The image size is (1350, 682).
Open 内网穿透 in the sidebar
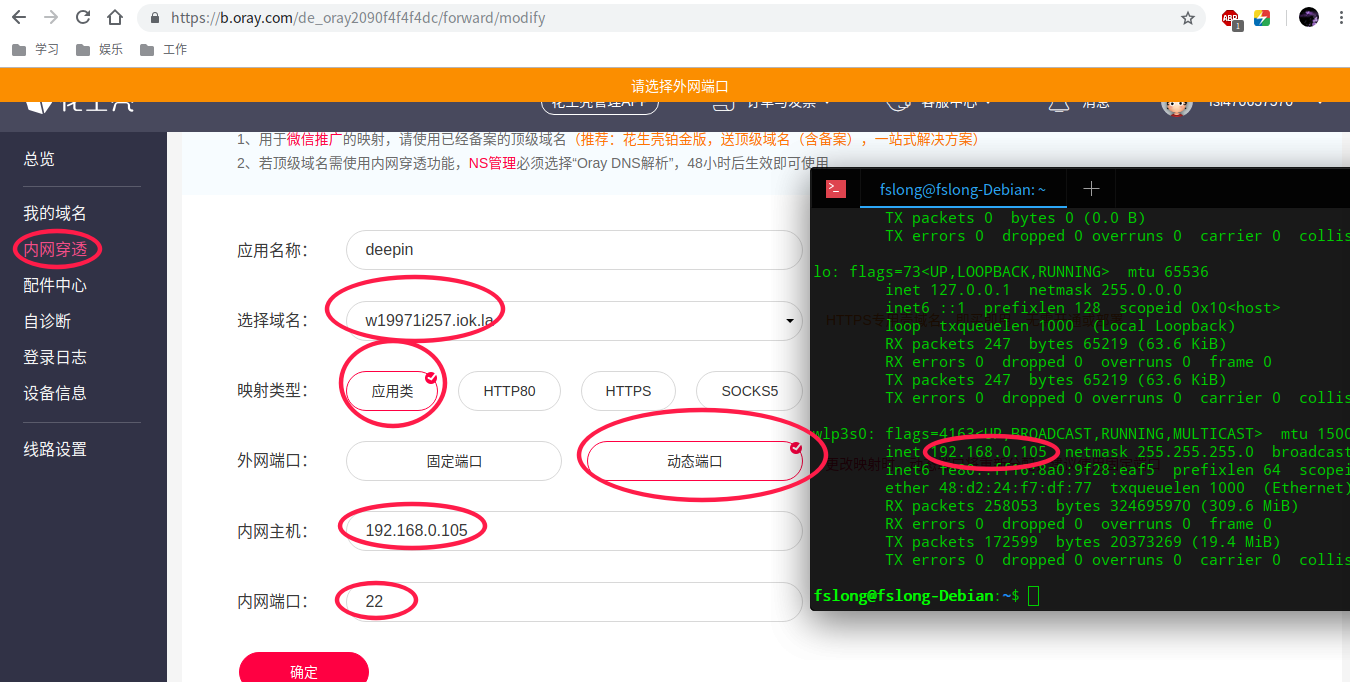click(55, 249)
